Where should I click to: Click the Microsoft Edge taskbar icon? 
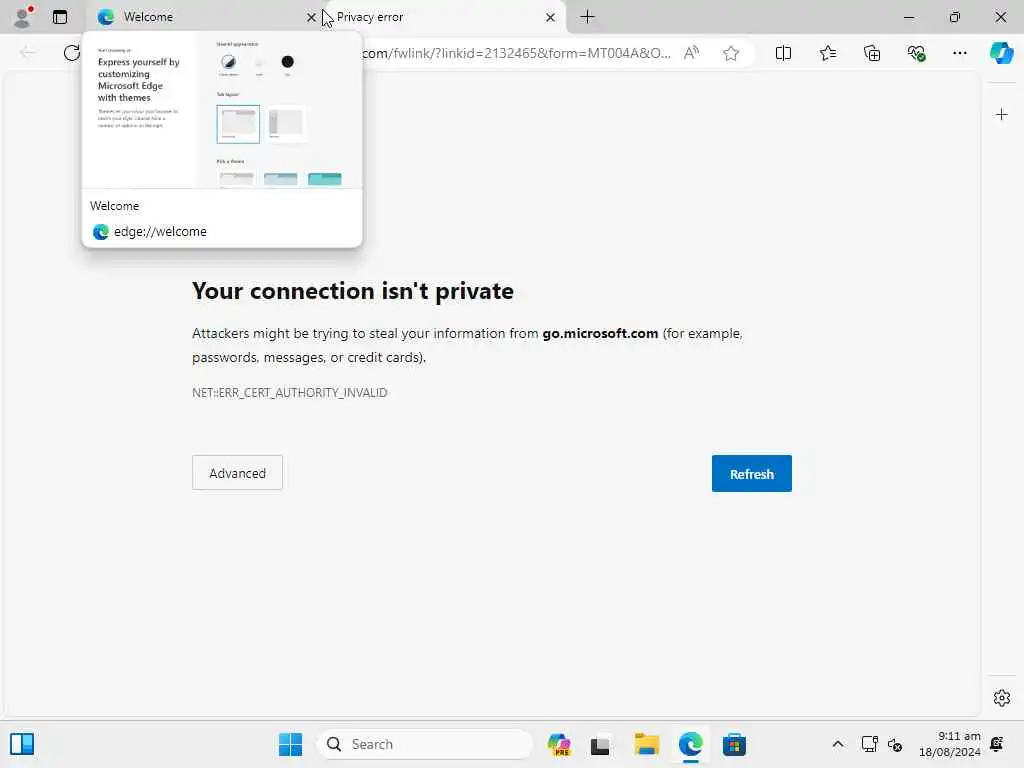tap(690, 744)
